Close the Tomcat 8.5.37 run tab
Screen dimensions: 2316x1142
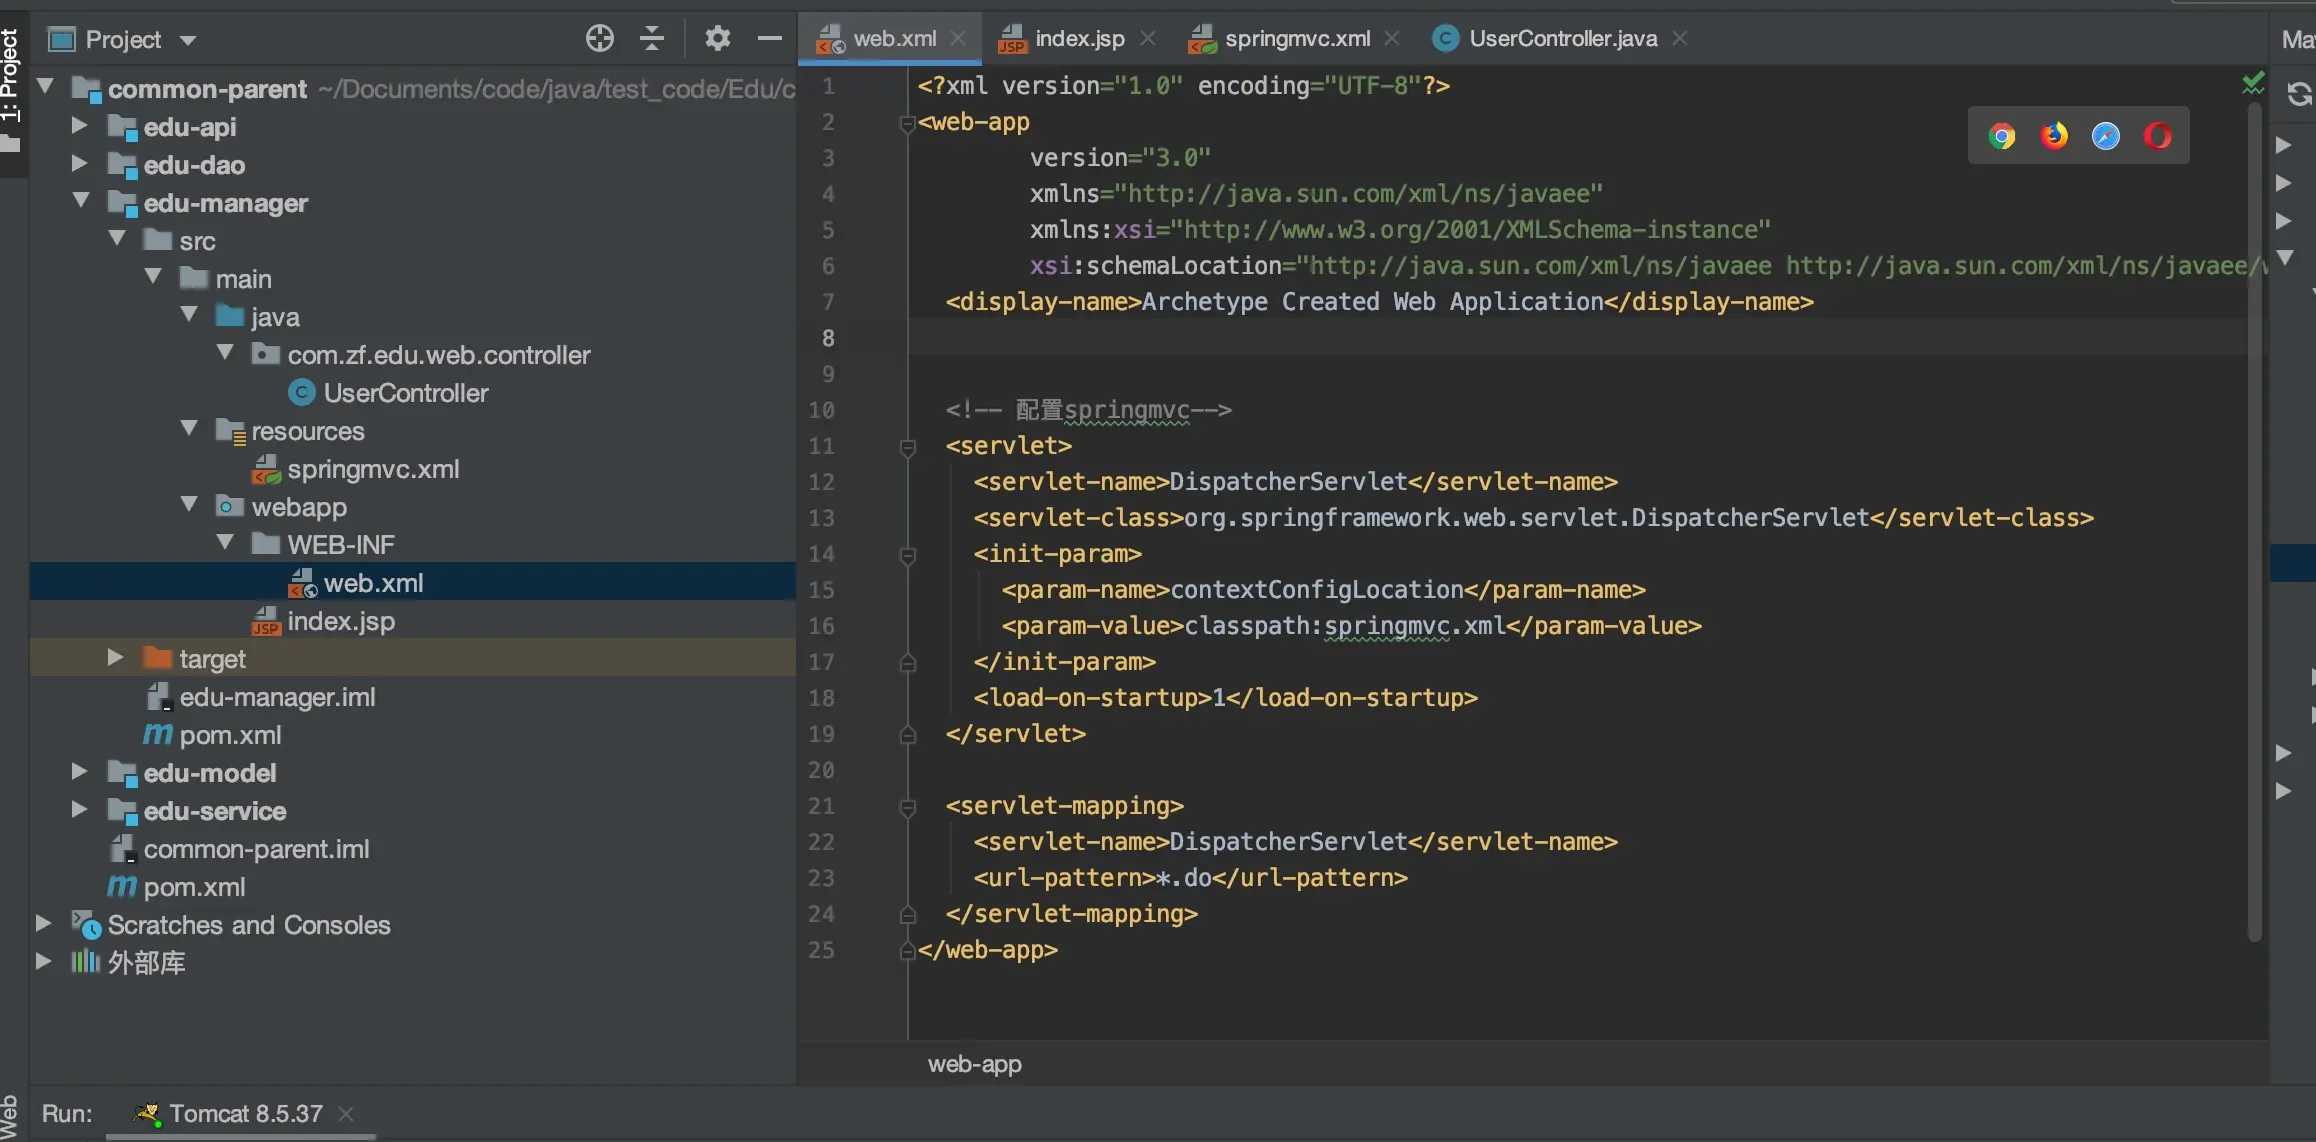(x=346, y=1114)
